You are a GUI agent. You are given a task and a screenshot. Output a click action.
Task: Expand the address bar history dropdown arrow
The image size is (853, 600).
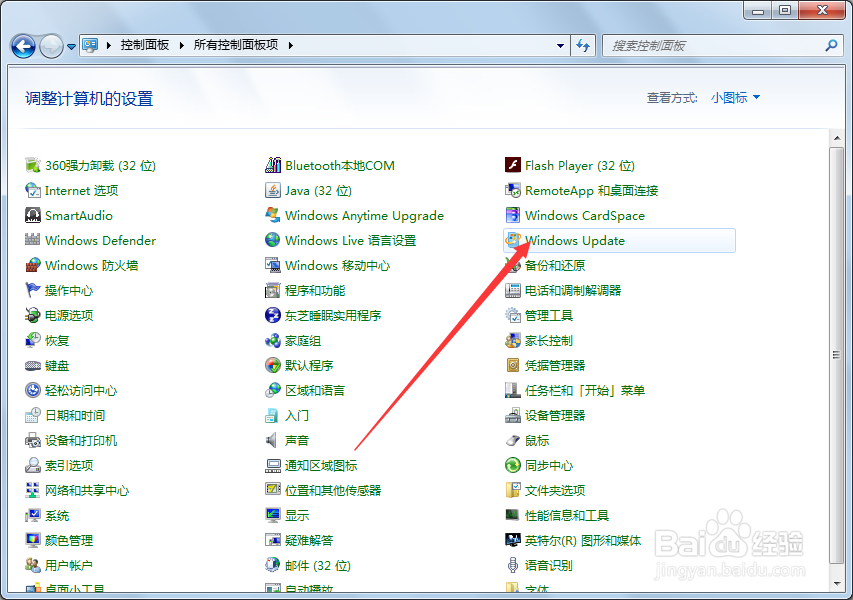[x=560, y=46]
